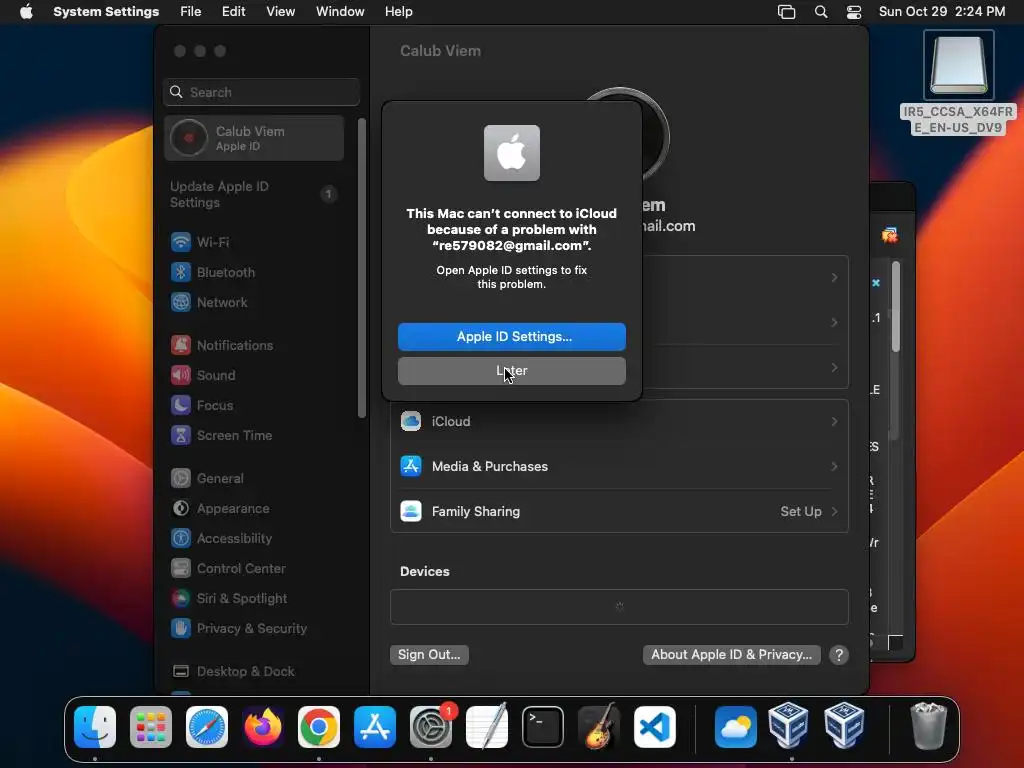Click the Appearance icon in sidebar
The height and width of the screenshot is (768, 1024).
[181, 509]
